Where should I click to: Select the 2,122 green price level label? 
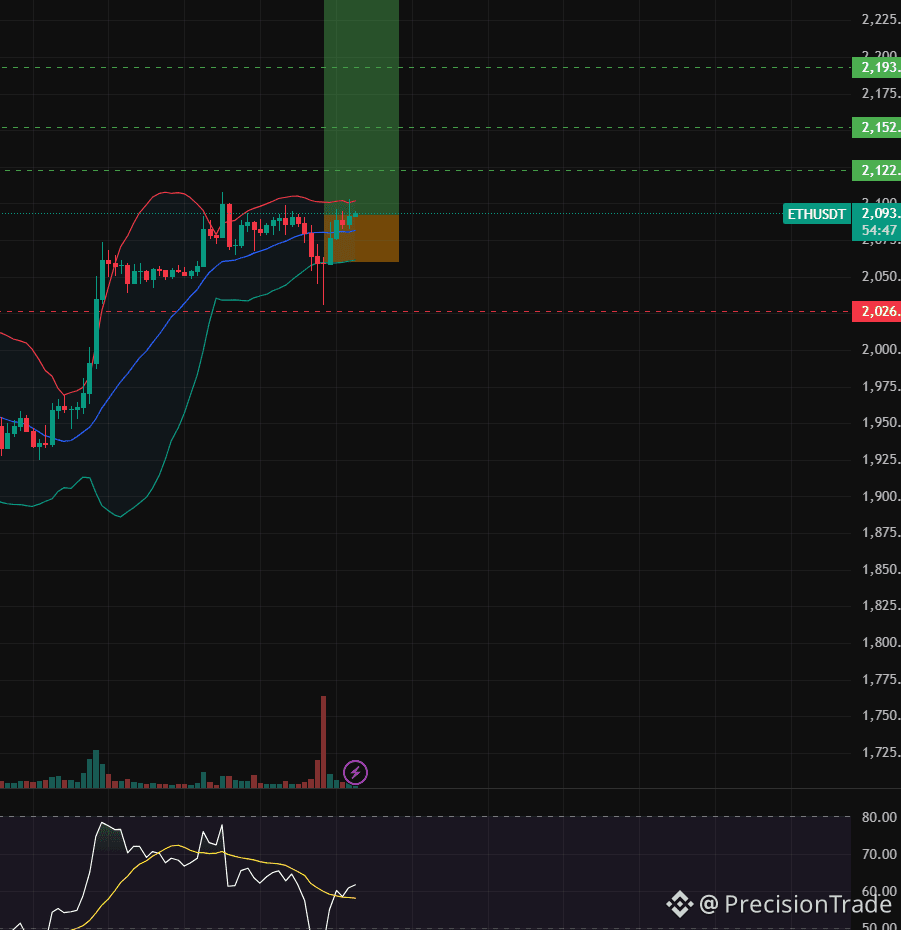click(876, 171)
